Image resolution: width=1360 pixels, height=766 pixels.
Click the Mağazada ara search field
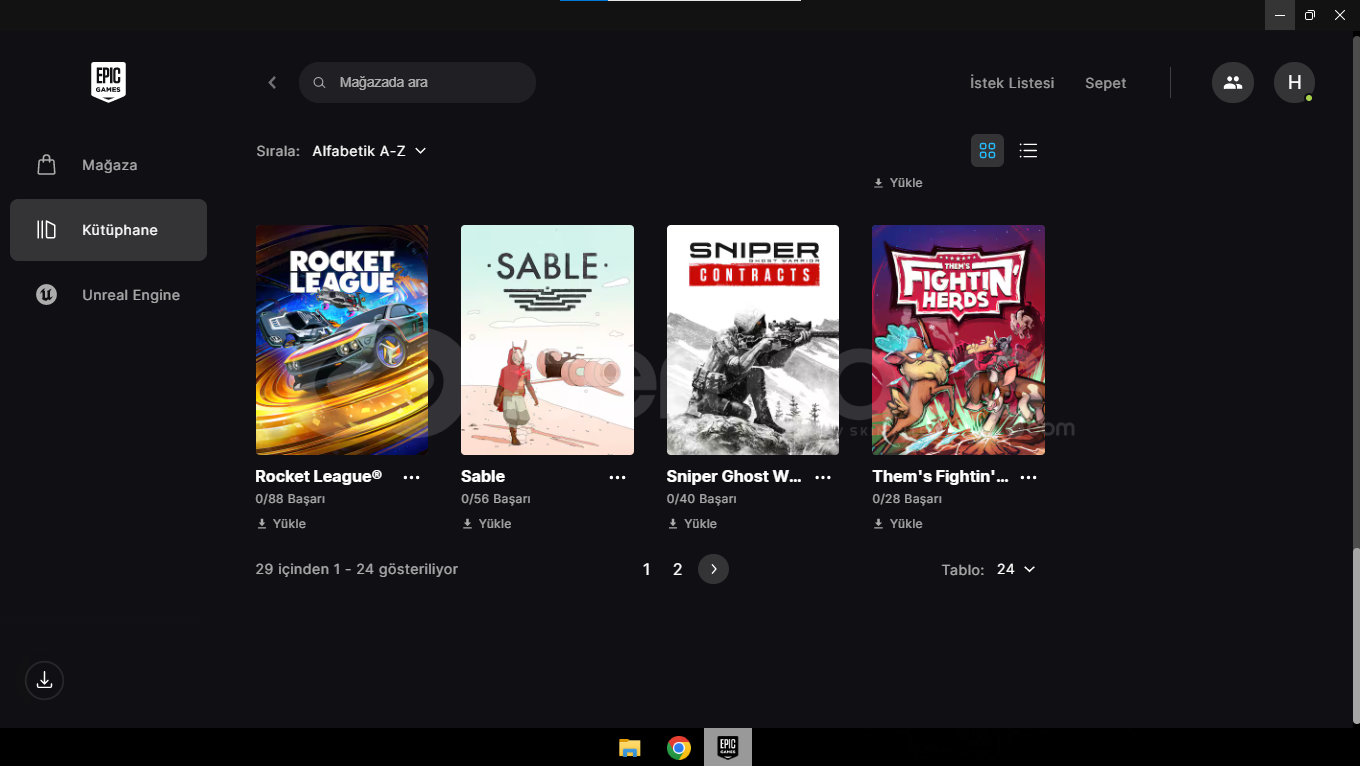(x=417, y=82)
